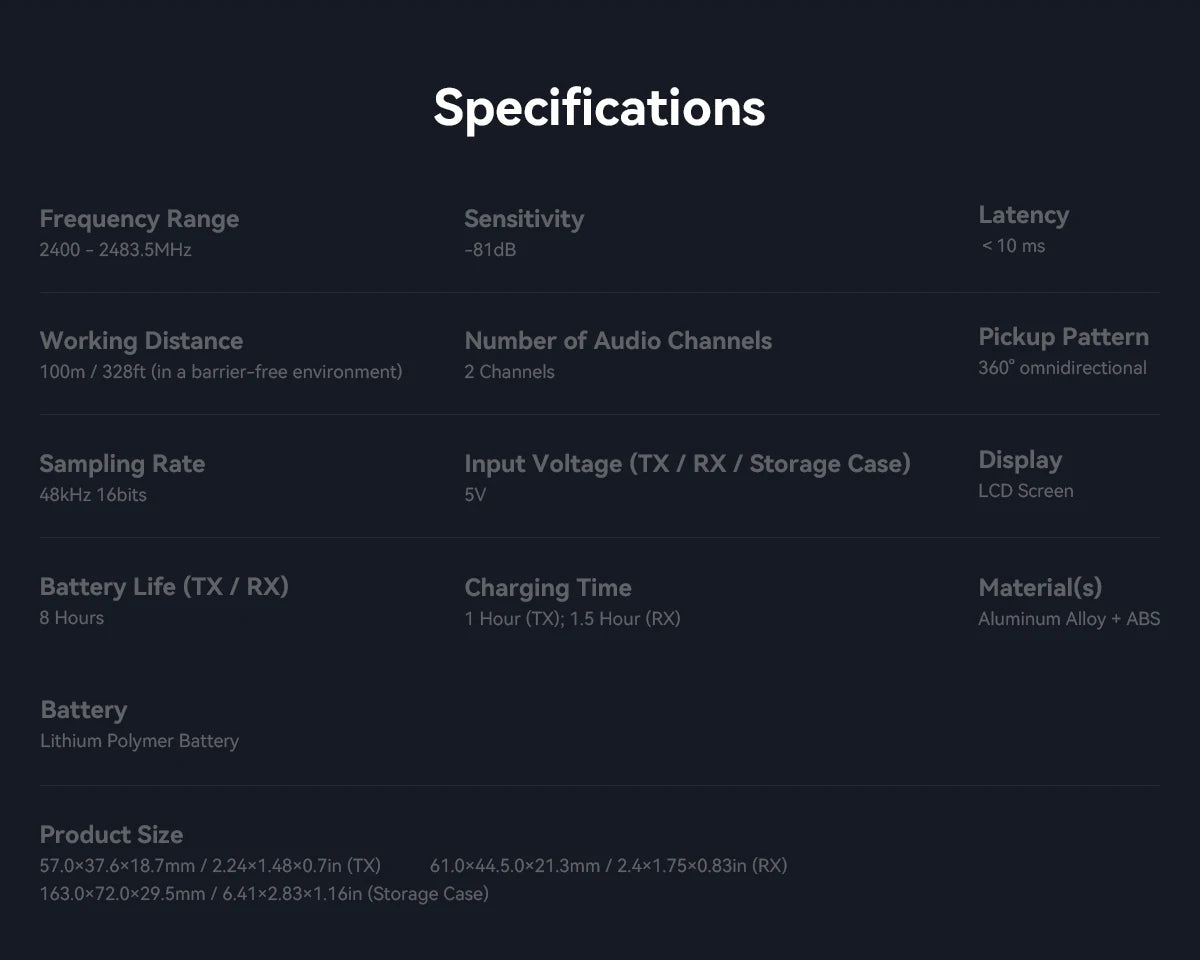The height and width of the screenshot is (960, 1200).
Task: Click the Specifications heading
Action: coord(599,108)
